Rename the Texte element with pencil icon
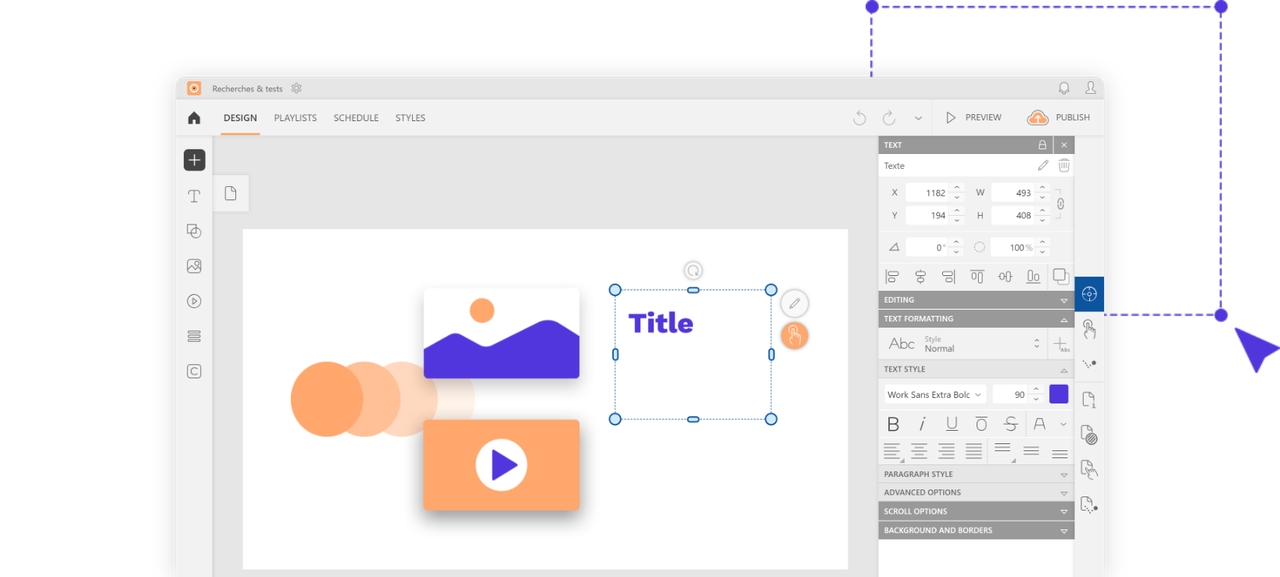1280x577 pixels. coord(1043,166)
